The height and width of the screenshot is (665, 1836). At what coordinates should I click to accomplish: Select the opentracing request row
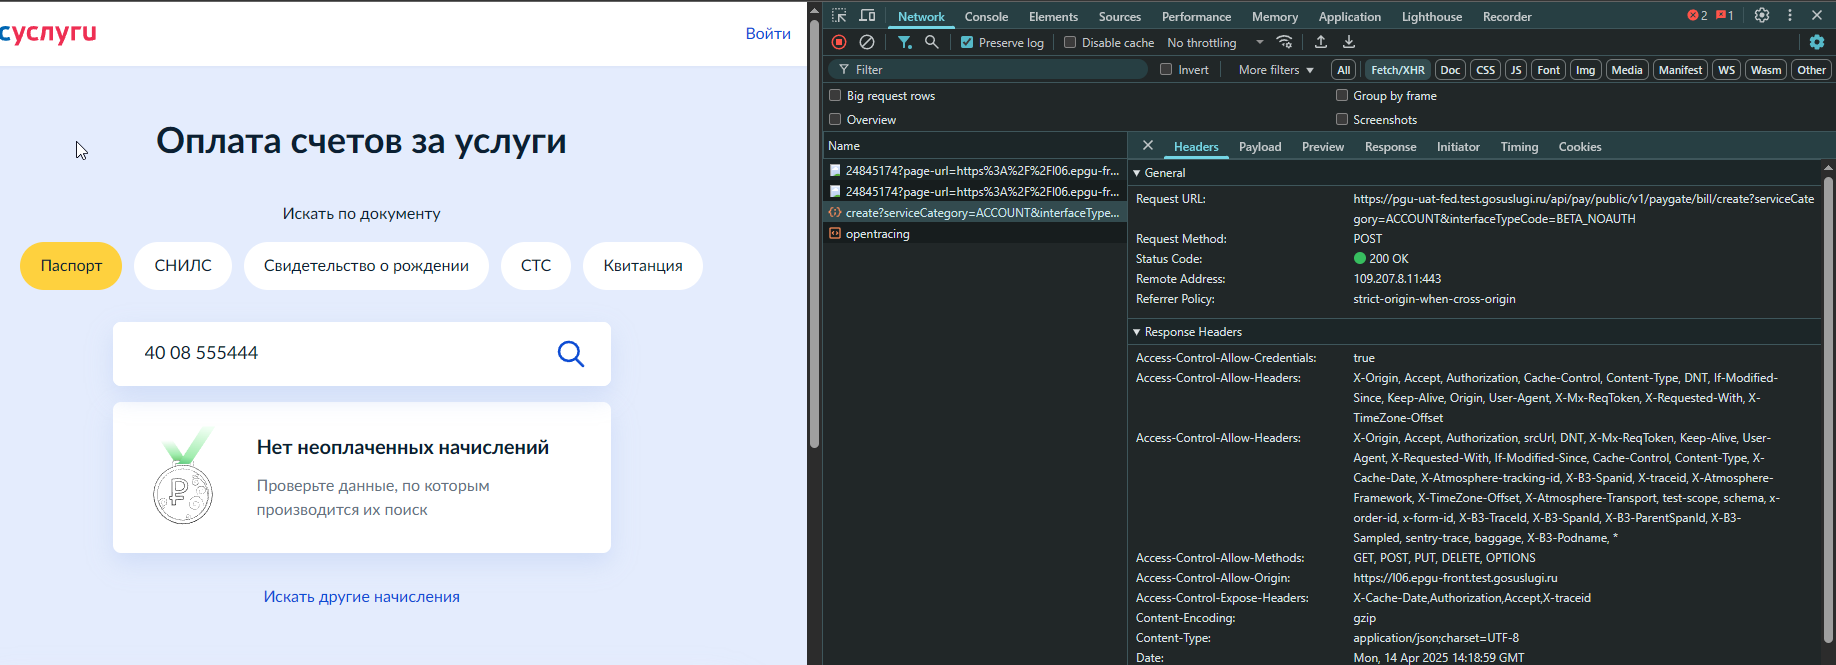[975, 233]
